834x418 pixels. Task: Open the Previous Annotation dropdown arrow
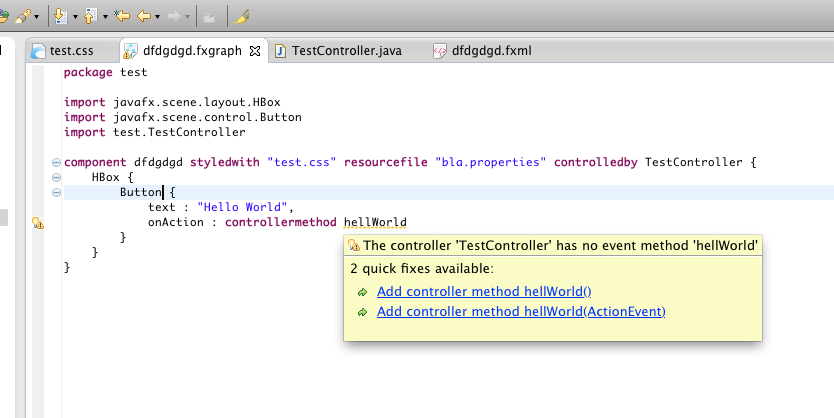tap(104, 17)
